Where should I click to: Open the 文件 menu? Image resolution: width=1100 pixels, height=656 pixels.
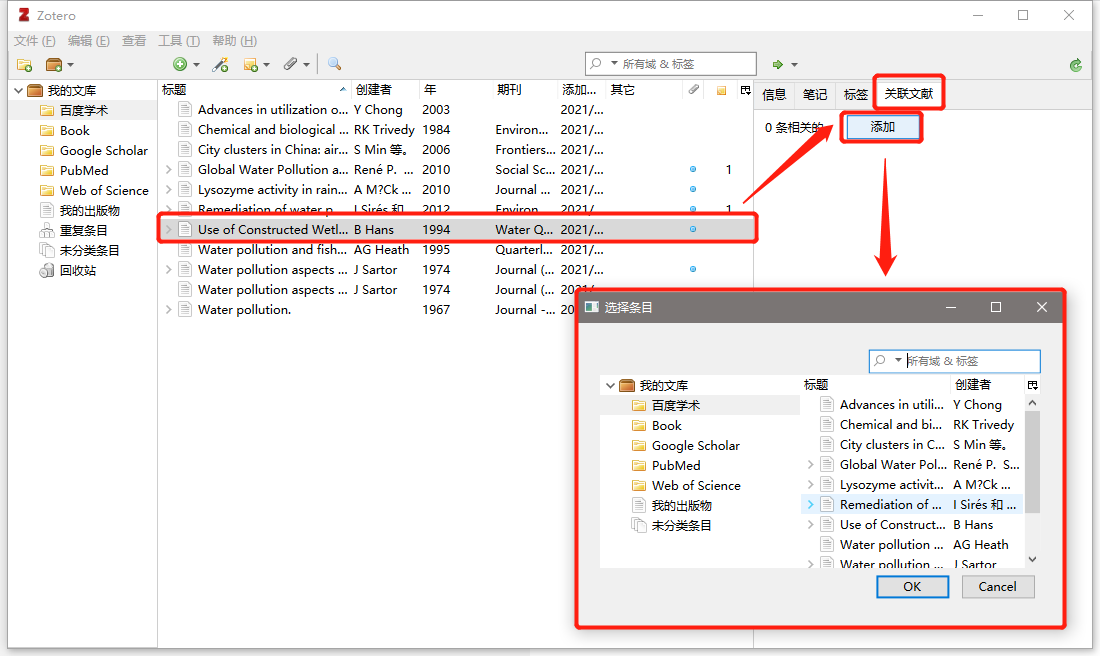34,41
